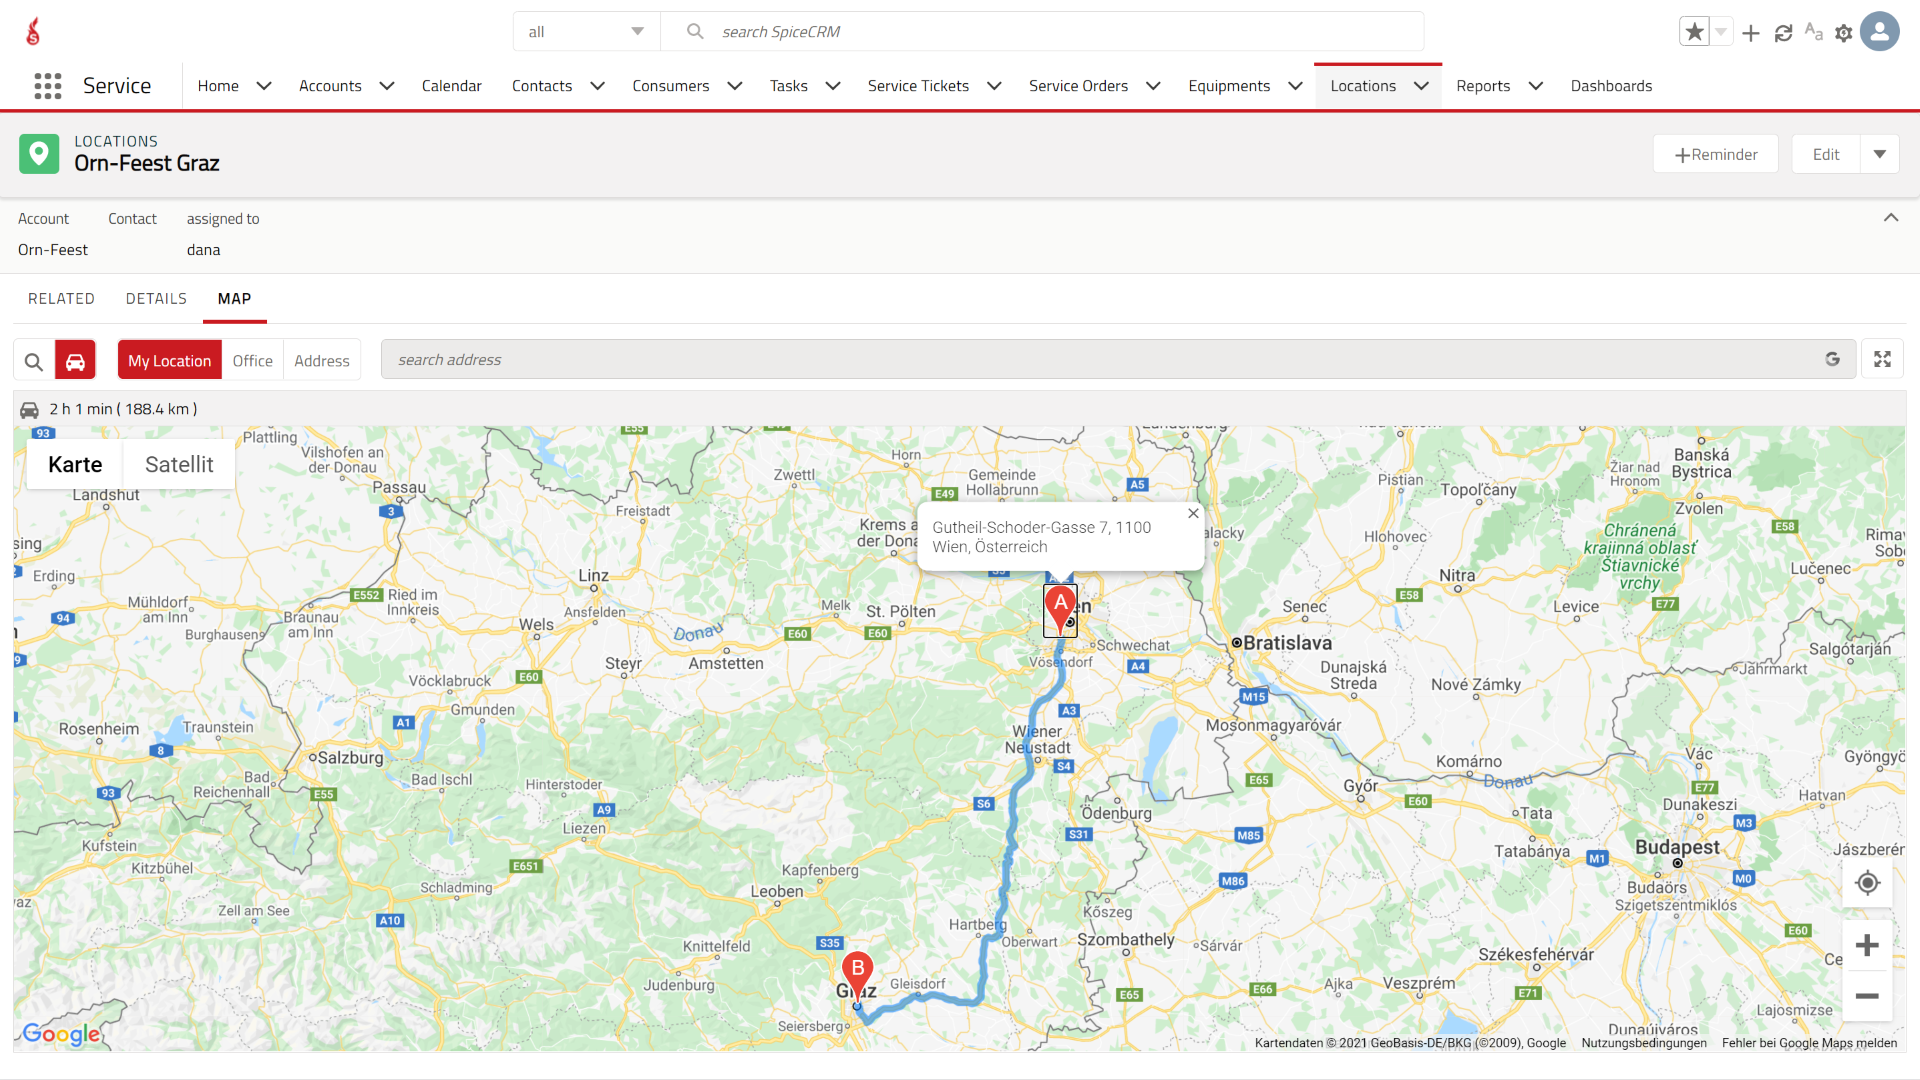The height and width of the screenshot is (1080, 1920).
Task: Click the map search magnifier icon
Action: pyautogui.click(x=34, y=361)
